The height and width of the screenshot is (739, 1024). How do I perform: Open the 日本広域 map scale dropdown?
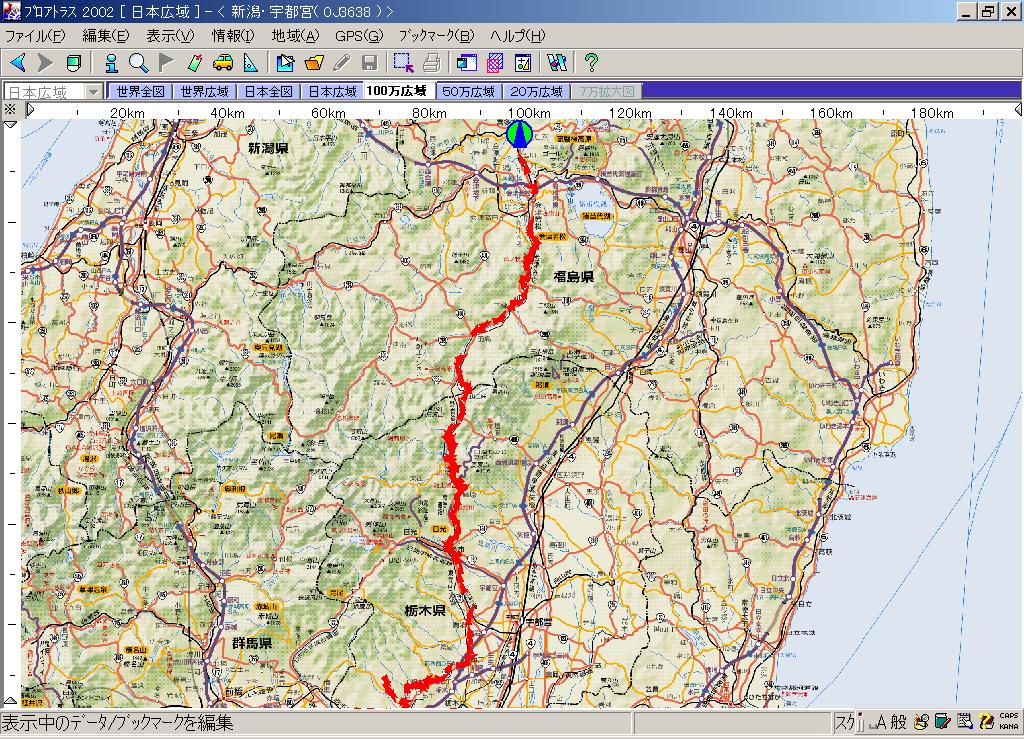pos(94,91)
